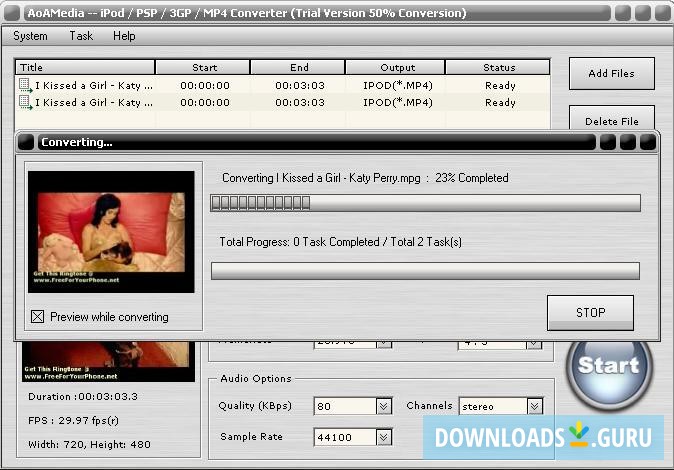Expand the Channels stereo dropdown arrow
The image size is (674, 470).
(535, 406)
